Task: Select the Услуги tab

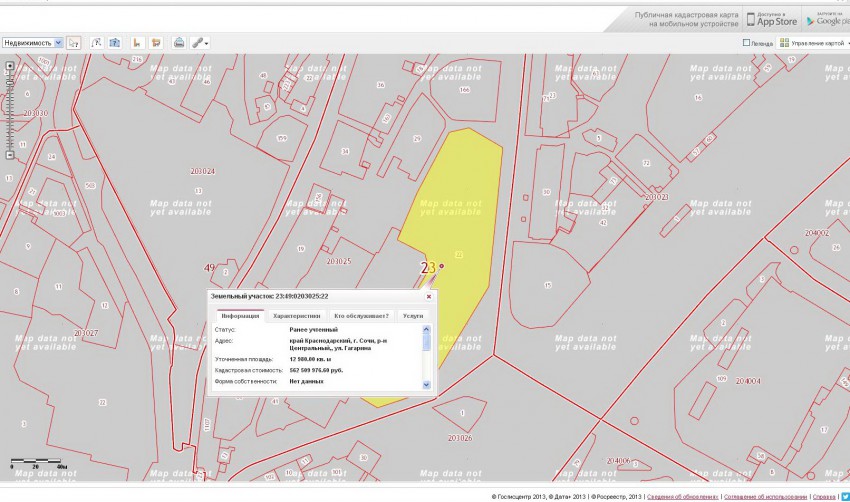Action: click(x=412, y=316)
